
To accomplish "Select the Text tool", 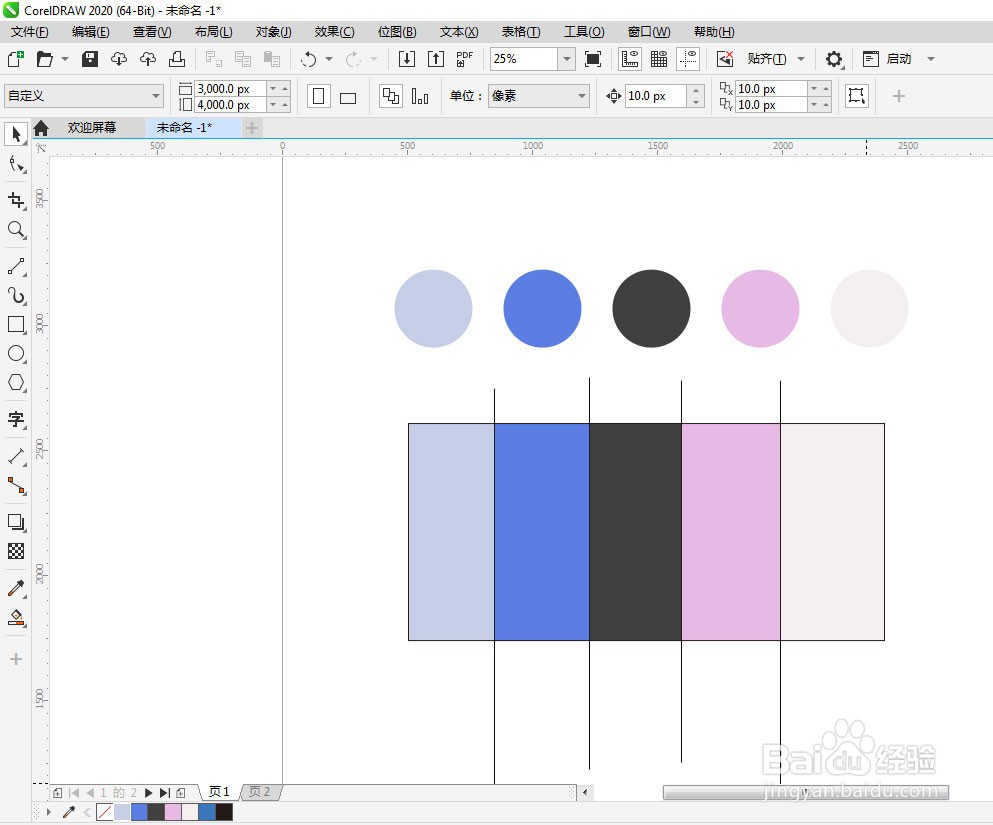I will (x=16, y=419).
